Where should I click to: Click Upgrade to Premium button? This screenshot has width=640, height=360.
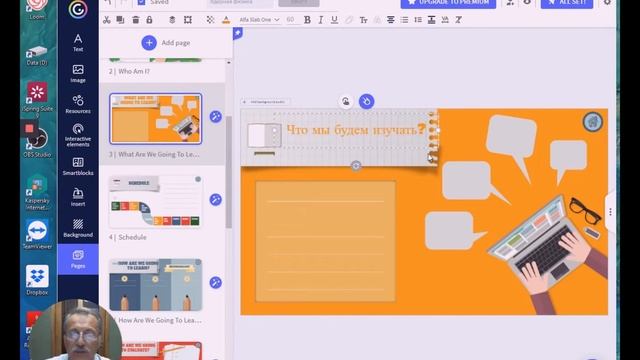pos(448,3)
